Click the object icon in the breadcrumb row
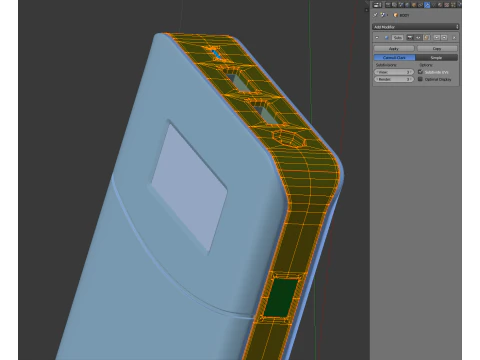The image size is (480, 360). (396, 15)
